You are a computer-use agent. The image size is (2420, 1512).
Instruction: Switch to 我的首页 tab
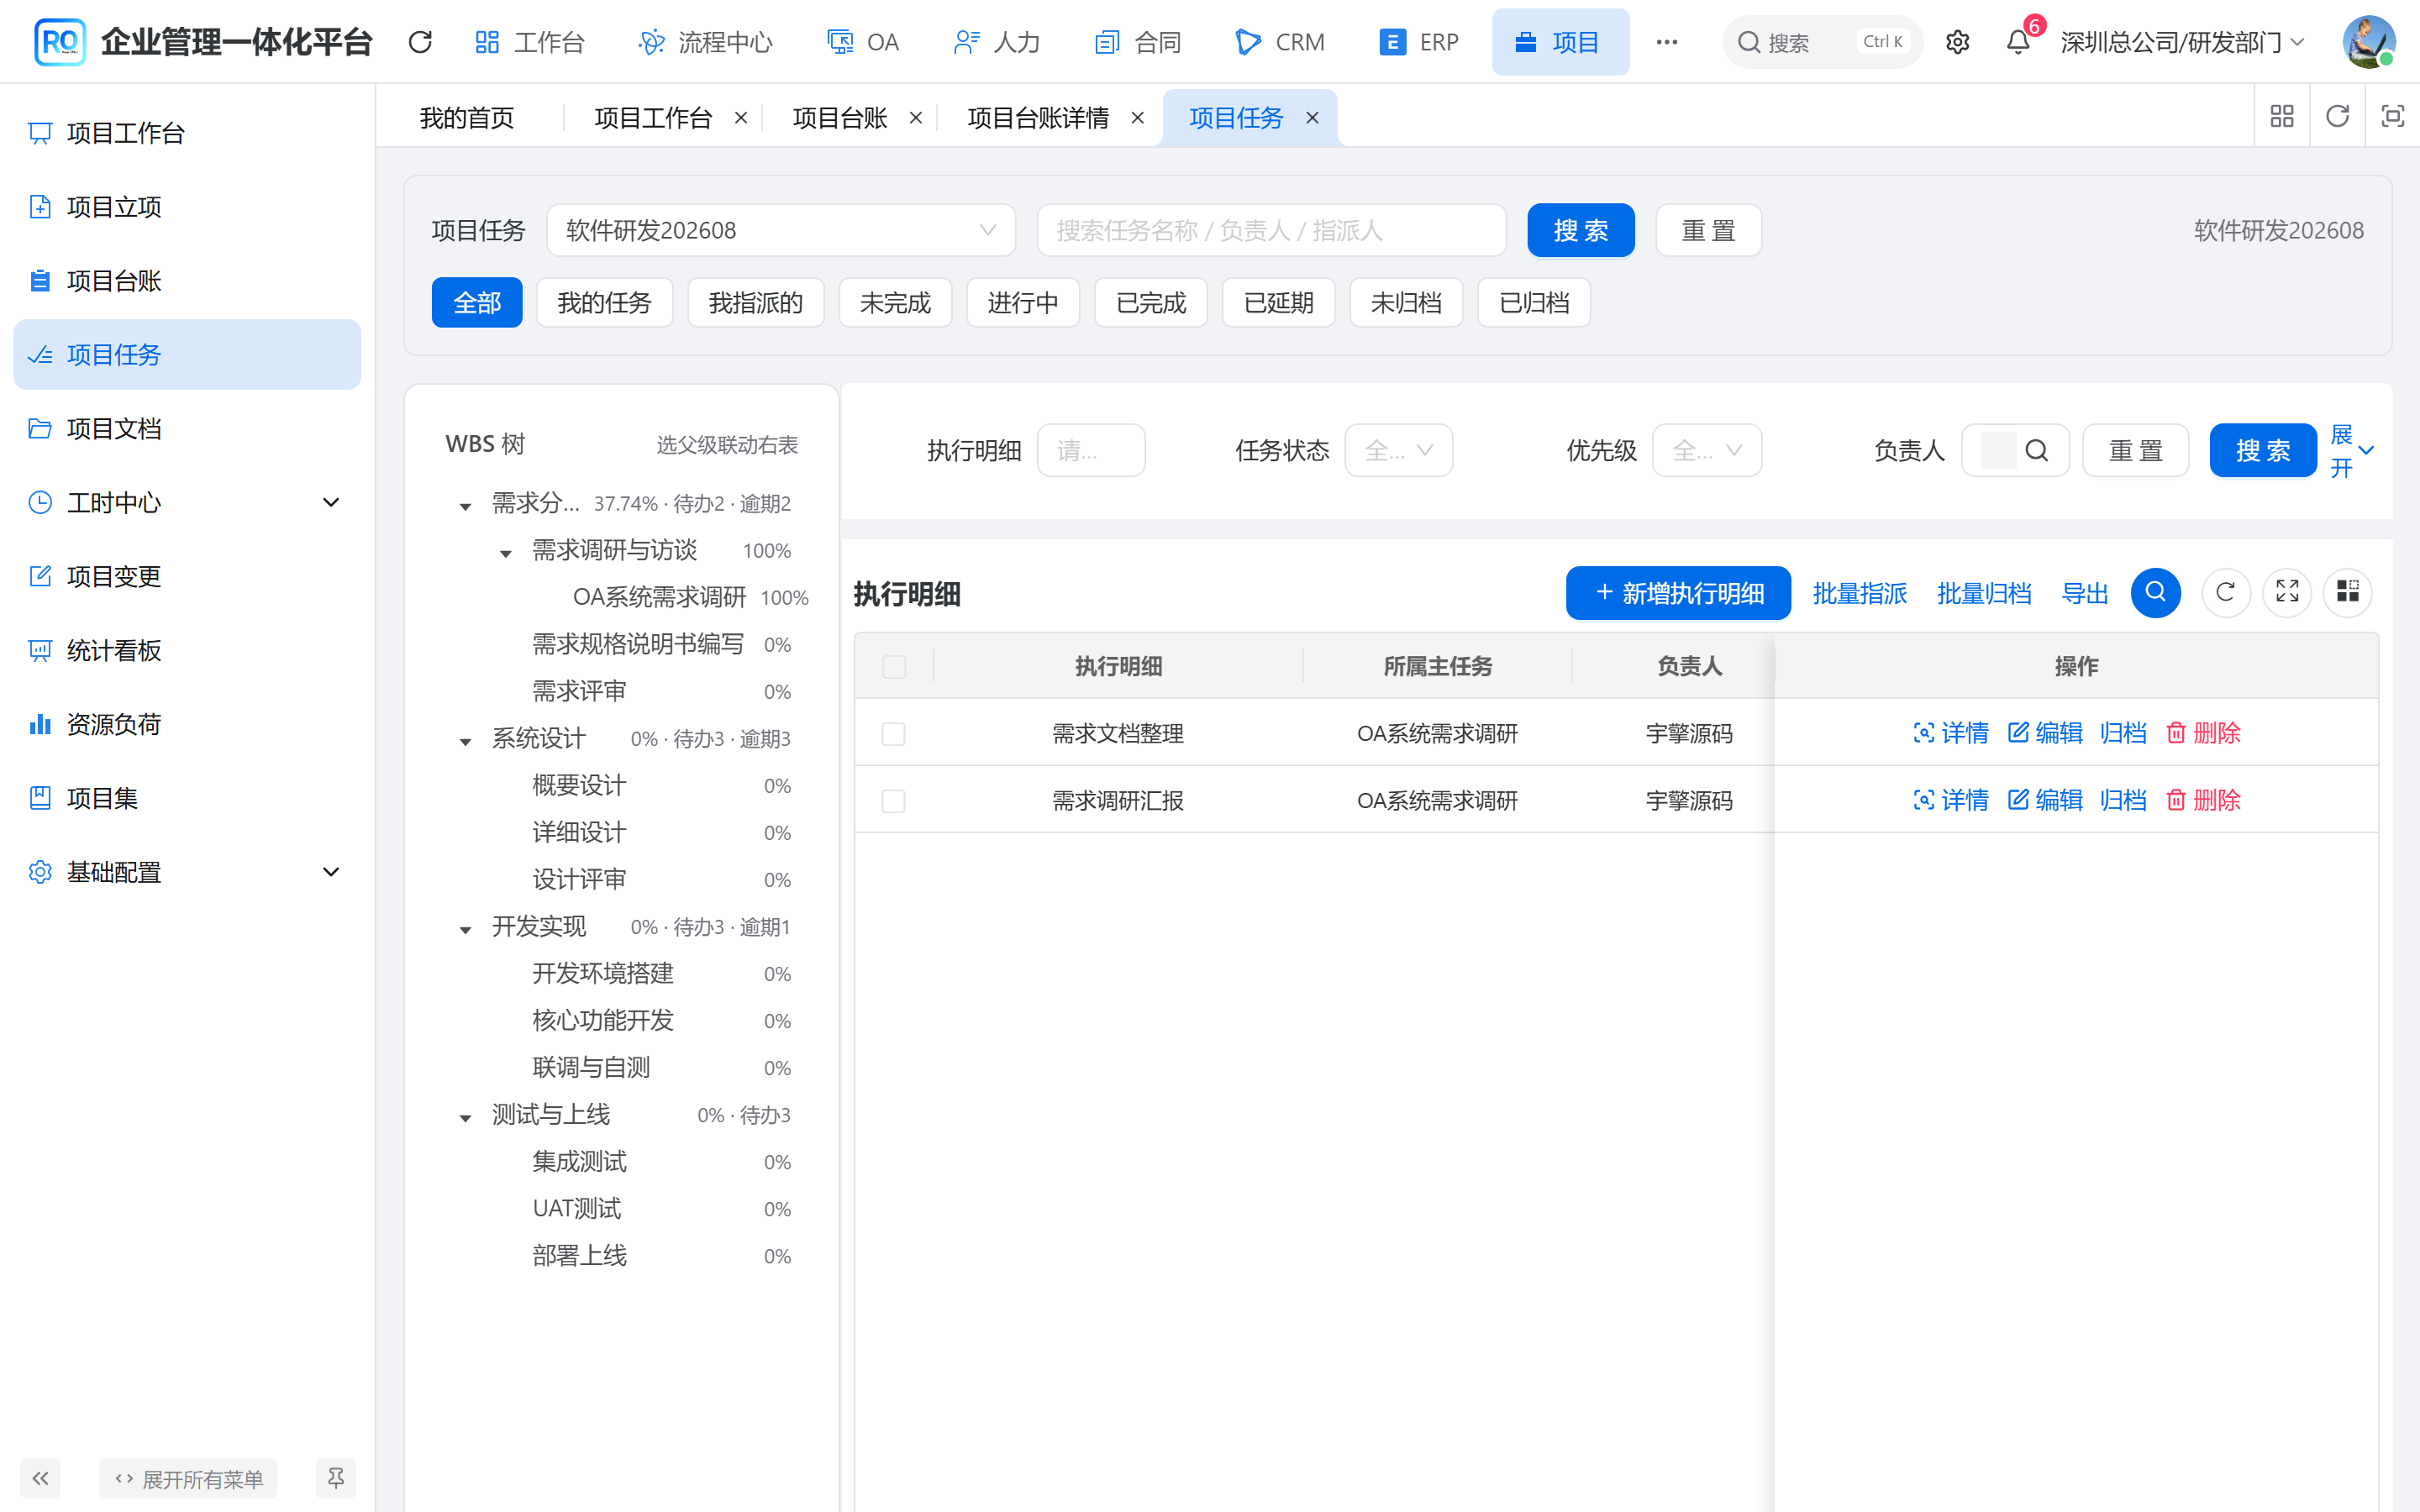click(466, 118)
